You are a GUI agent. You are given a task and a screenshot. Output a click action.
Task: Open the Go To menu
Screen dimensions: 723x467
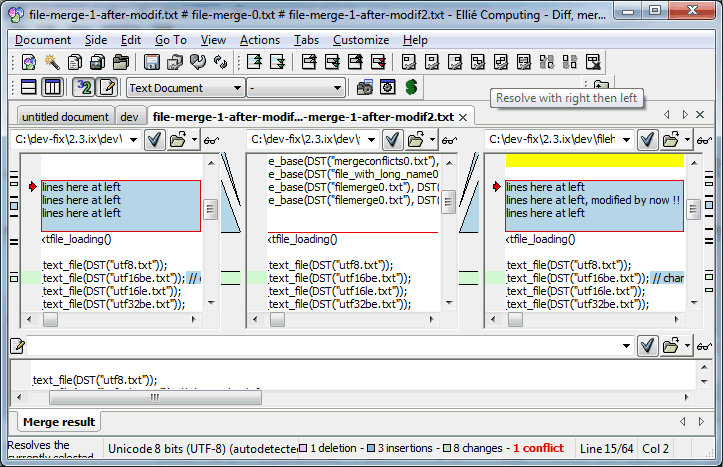171,40
